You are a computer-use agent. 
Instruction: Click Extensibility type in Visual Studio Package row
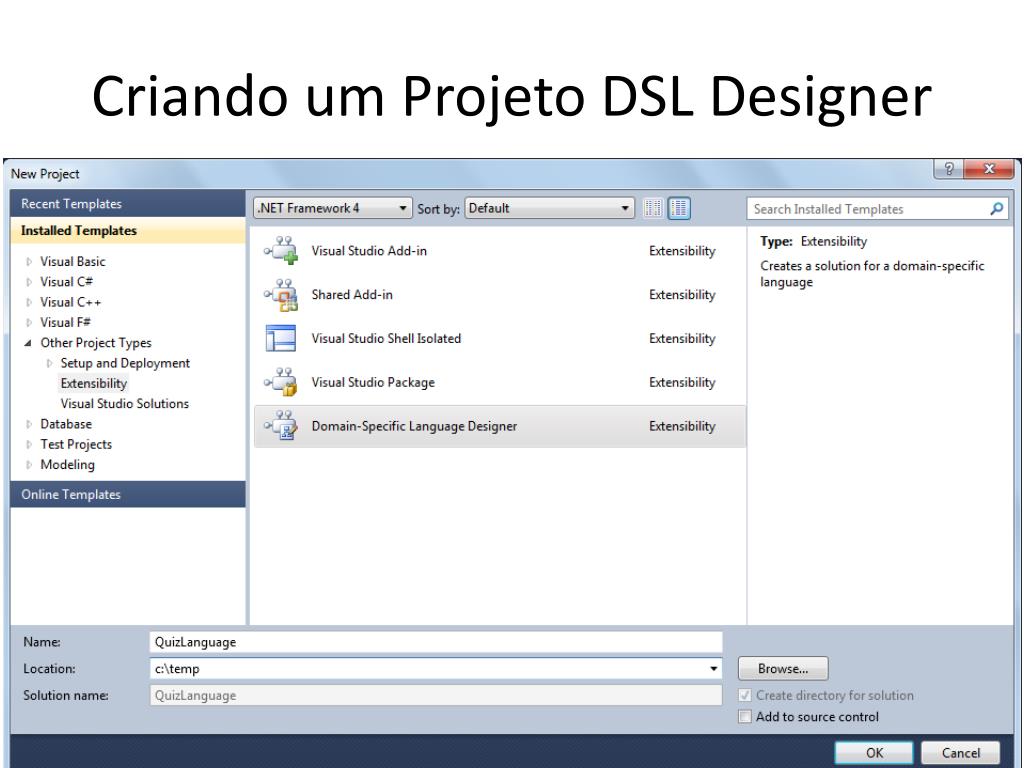[x=682, y=382]
